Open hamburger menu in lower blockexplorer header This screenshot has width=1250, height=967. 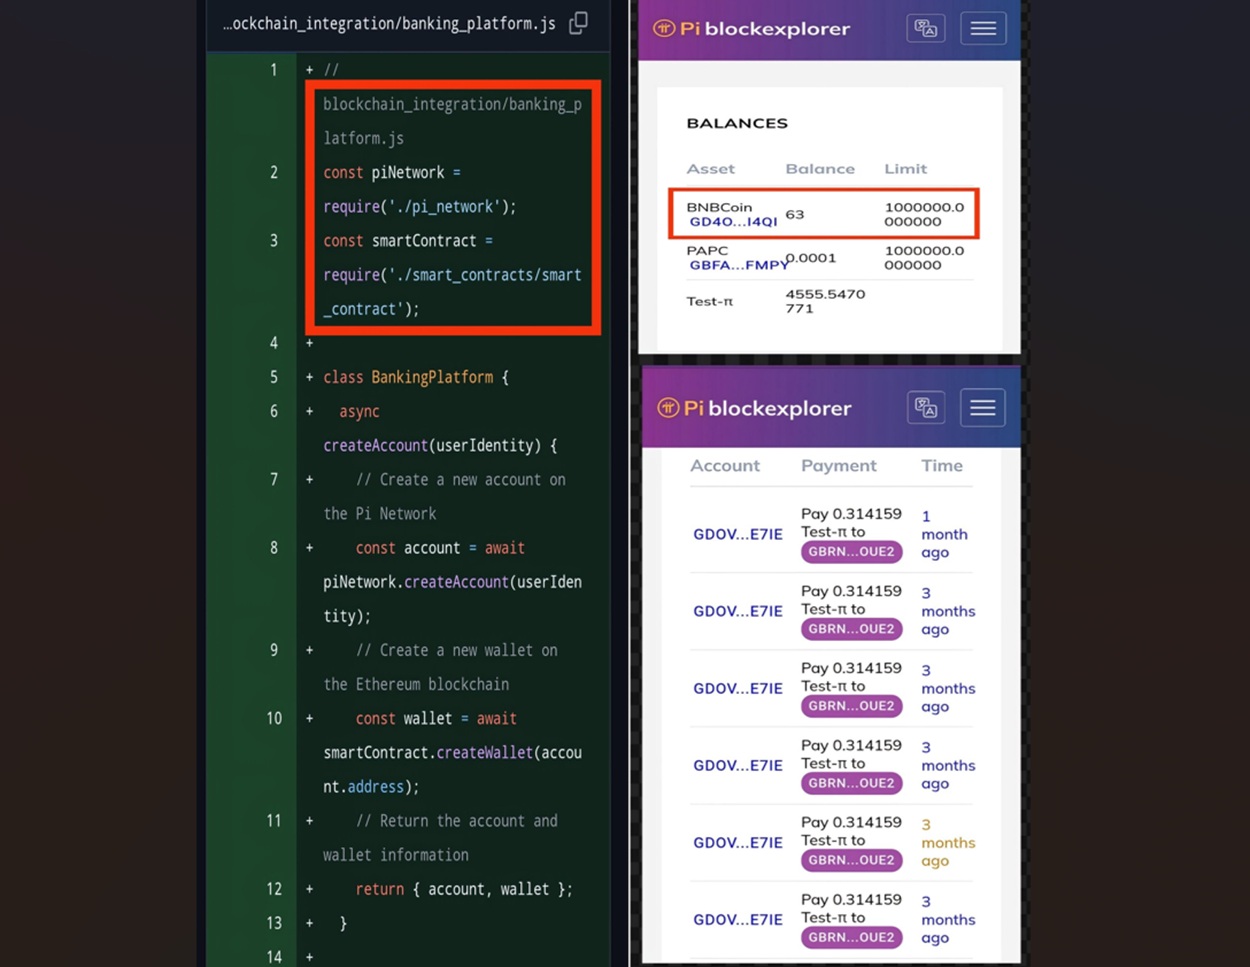983,408
